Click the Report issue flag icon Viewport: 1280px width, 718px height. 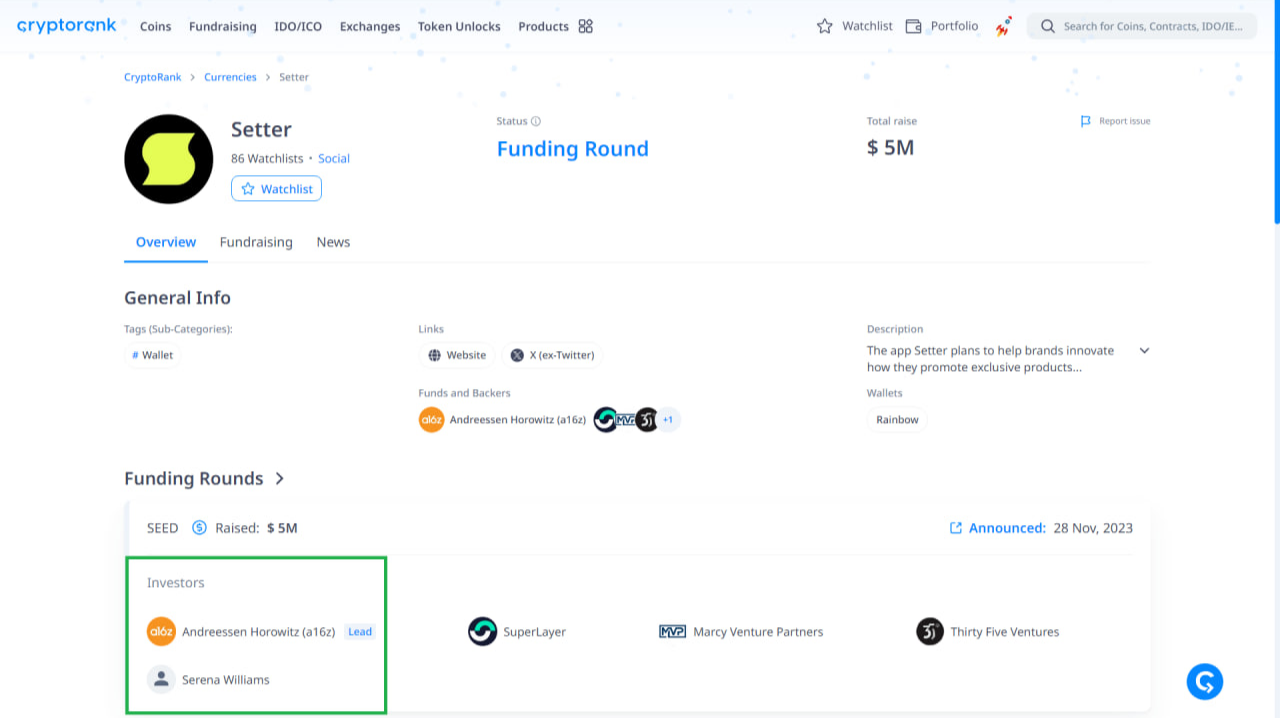1086,121
